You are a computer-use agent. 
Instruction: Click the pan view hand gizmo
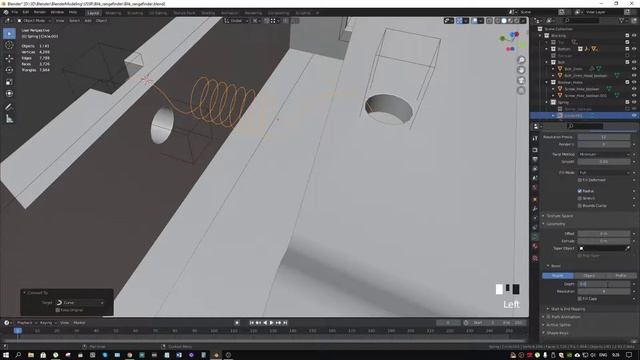pos(521,70)
